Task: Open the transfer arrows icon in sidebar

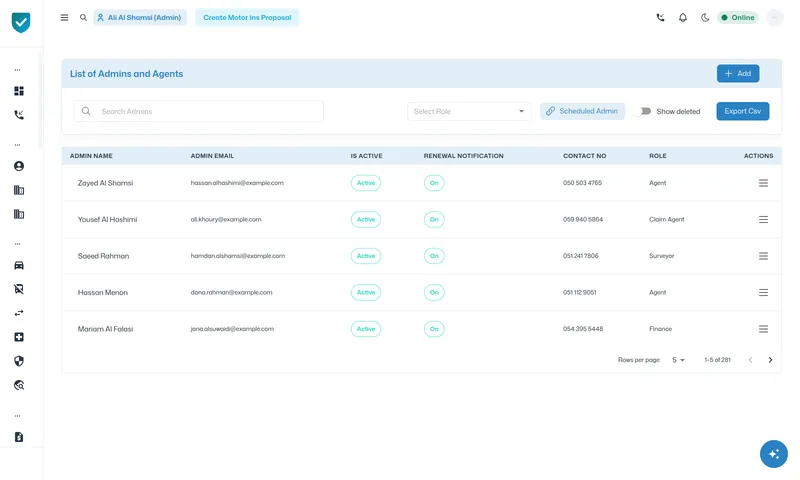Action: (x=19, y=313)
